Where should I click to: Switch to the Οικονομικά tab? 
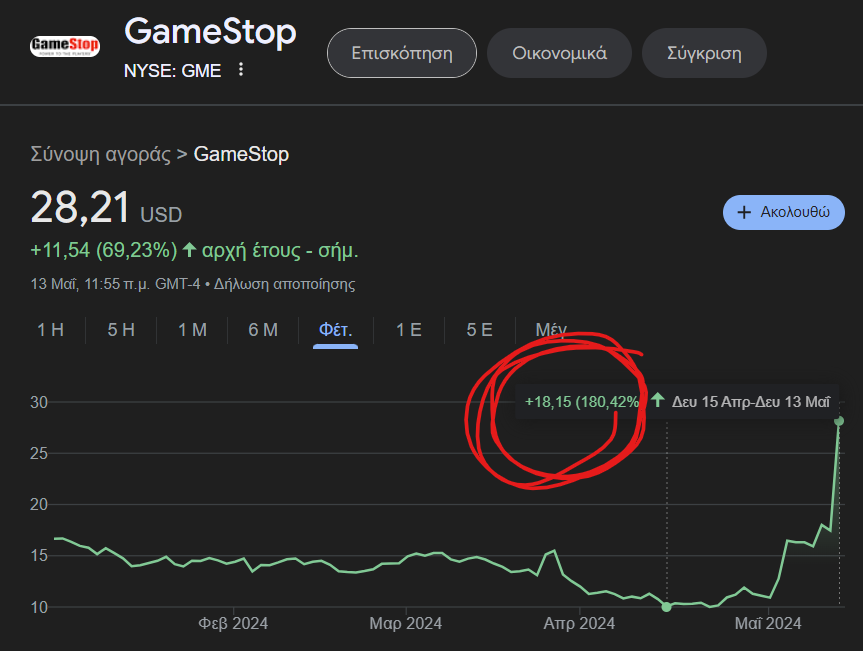point(559,53)
